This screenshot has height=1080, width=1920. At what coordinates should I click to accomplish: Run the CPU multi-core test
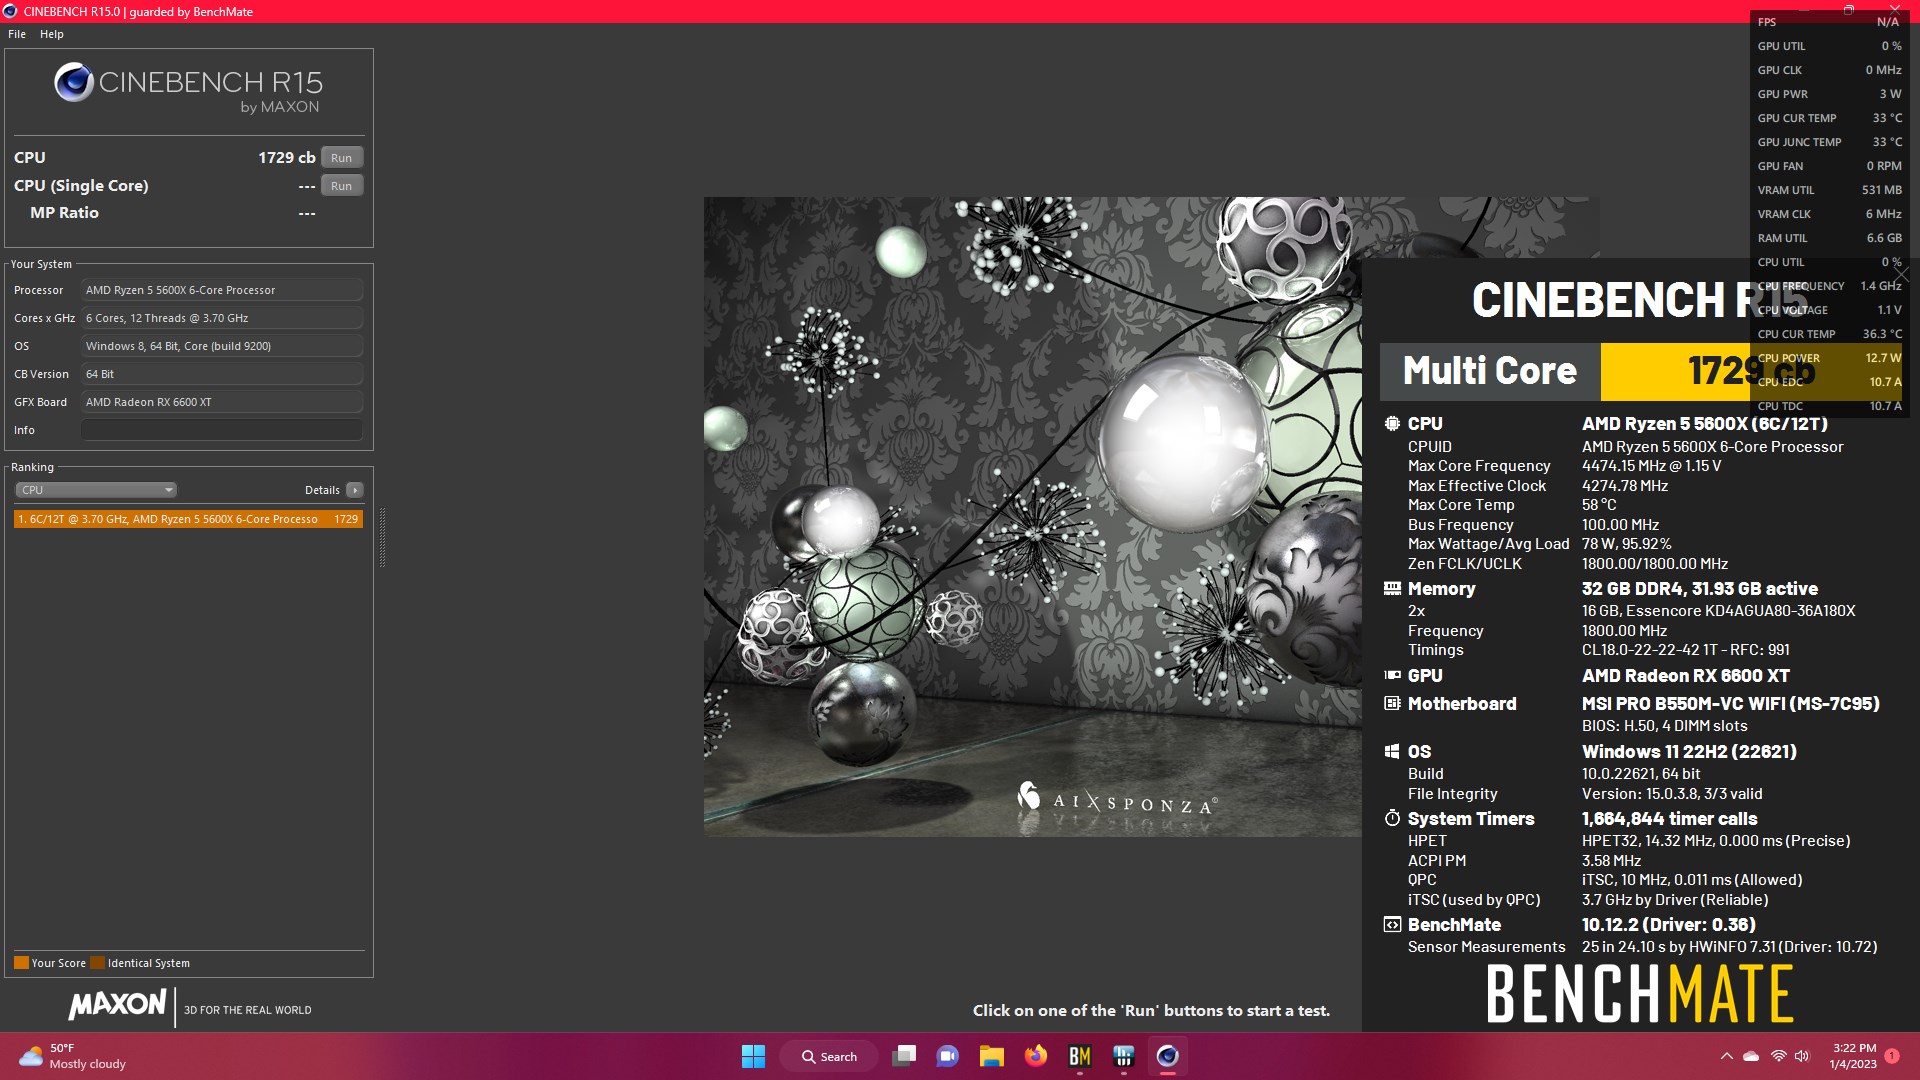coord(342,158)
